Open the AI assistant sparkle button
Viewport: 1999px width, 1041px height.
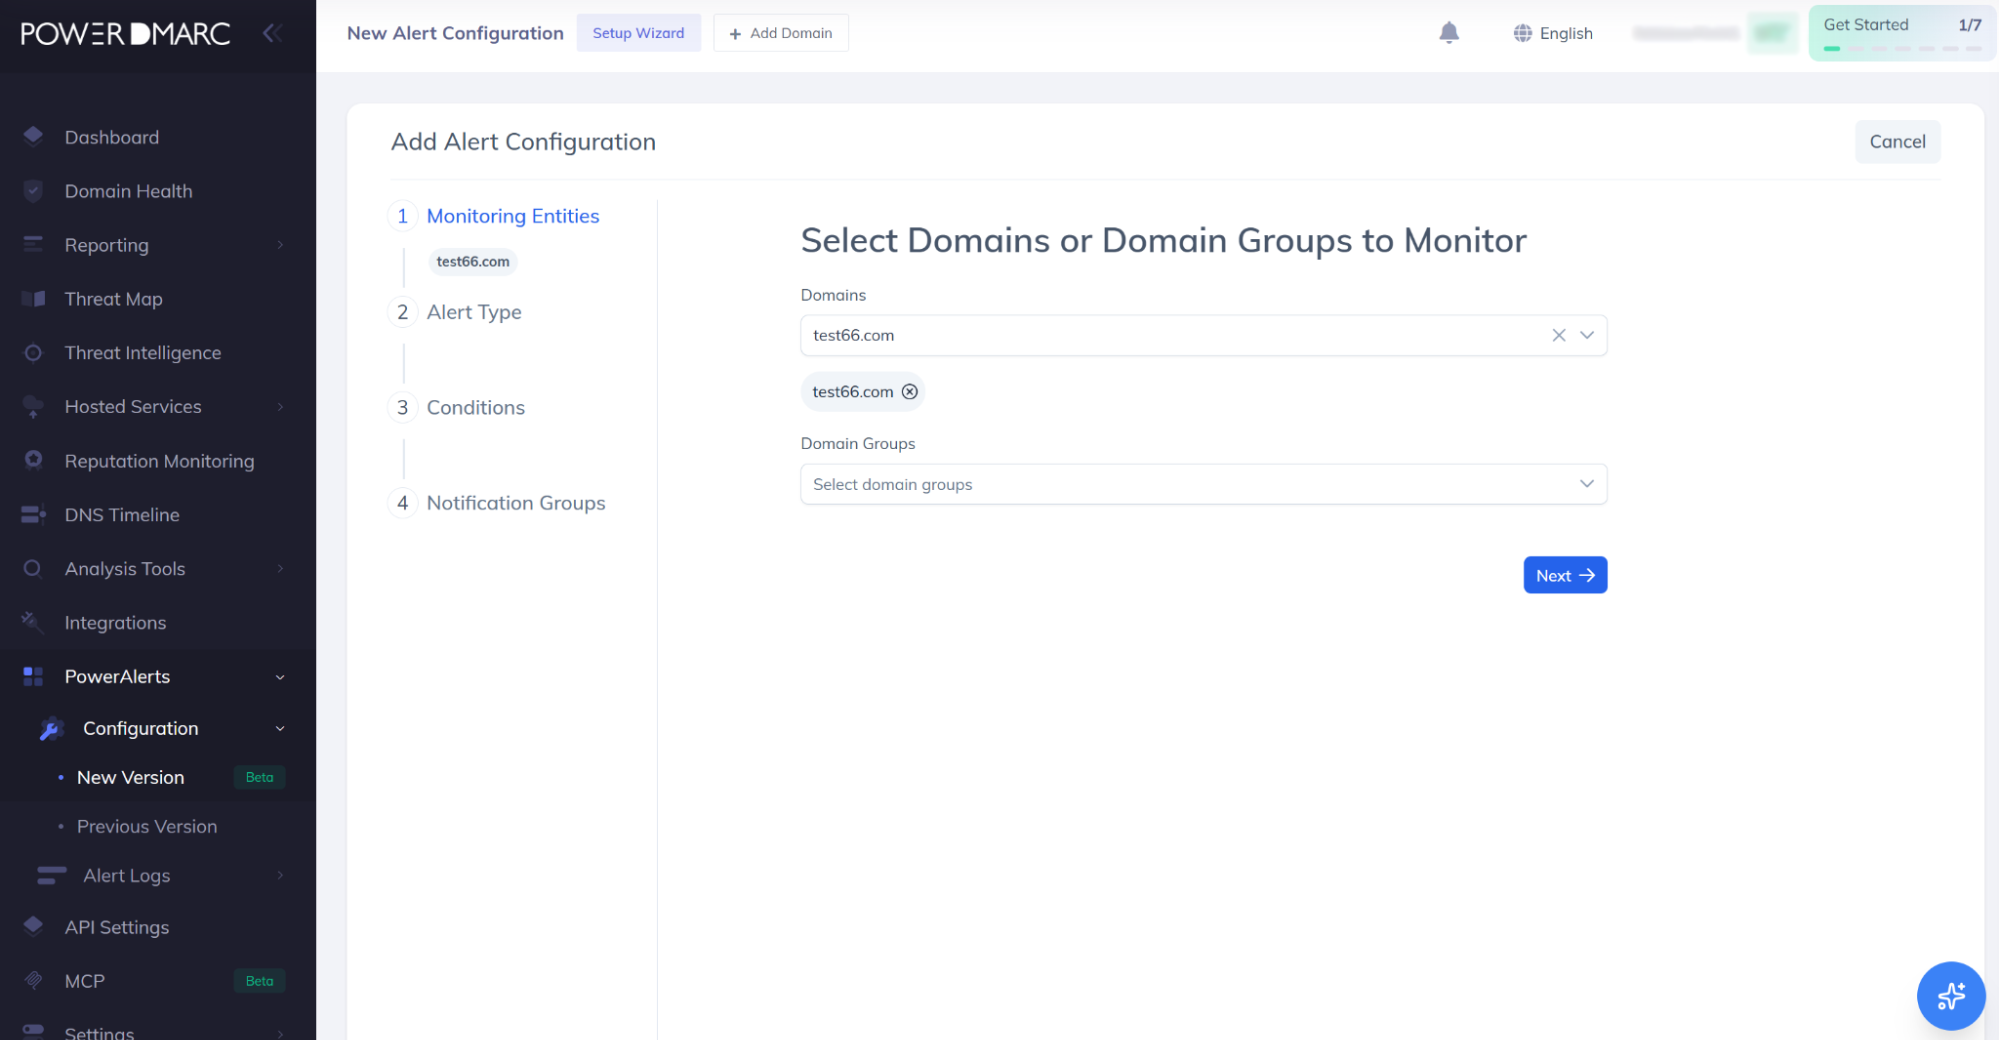tap(1950, 995)
